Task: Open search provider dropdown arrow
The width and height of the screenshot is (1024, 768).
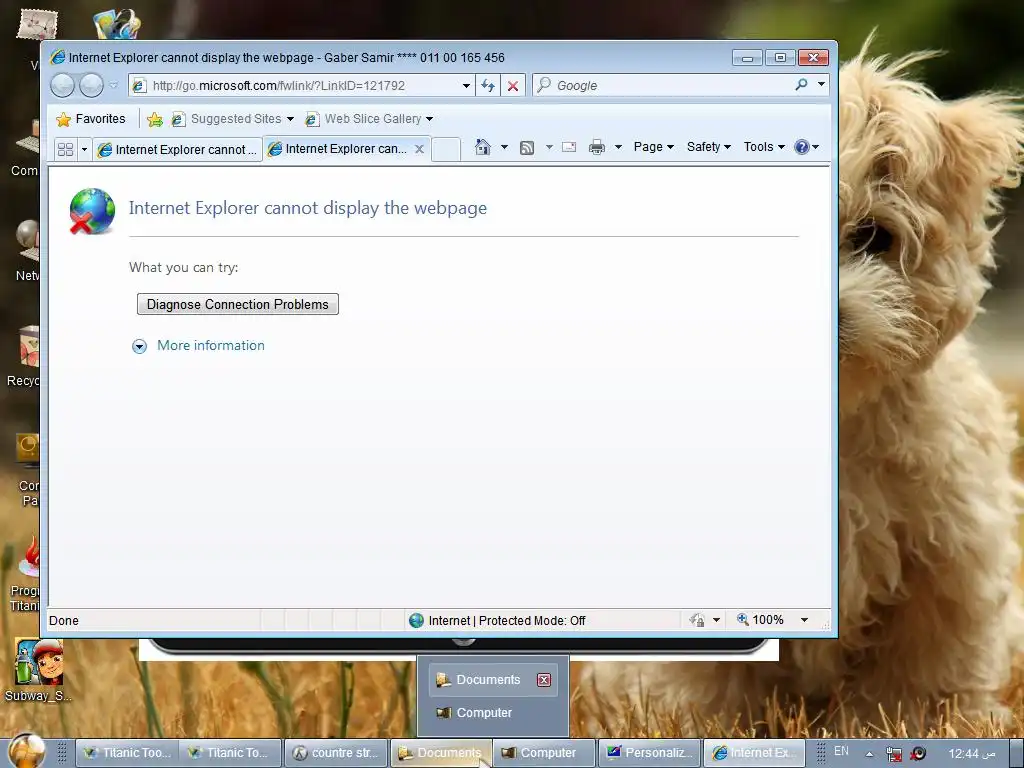Action: (822, 84)
